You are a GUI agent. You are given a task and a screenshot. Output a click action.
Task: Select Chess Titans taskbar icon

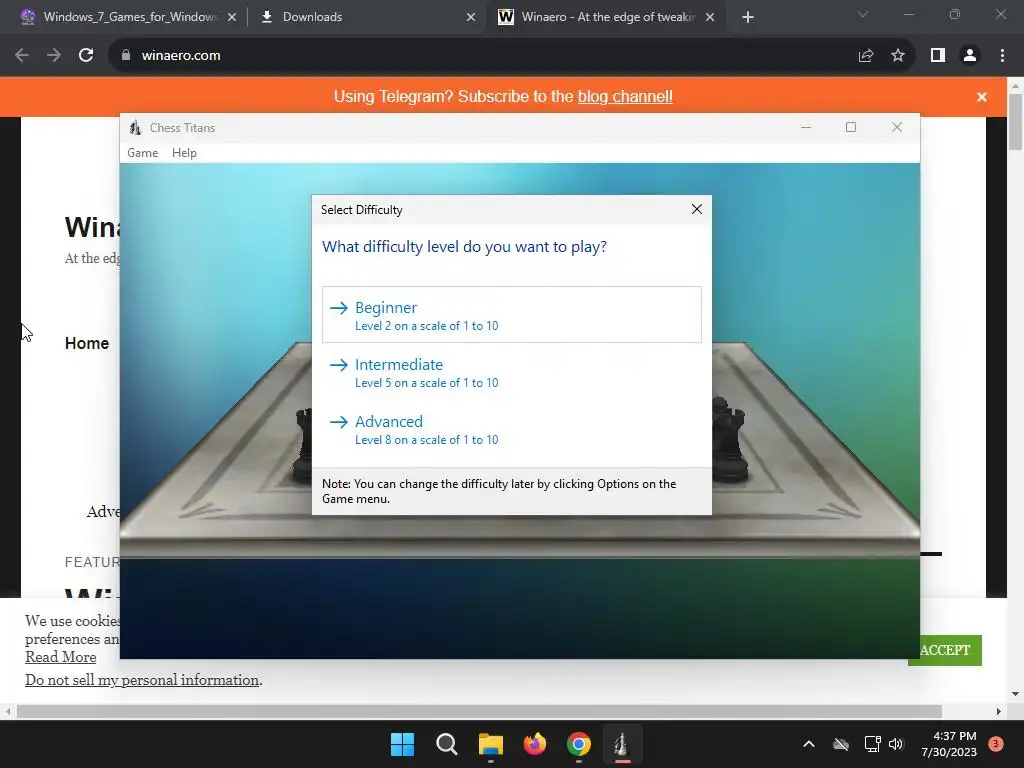click(622, 744)
